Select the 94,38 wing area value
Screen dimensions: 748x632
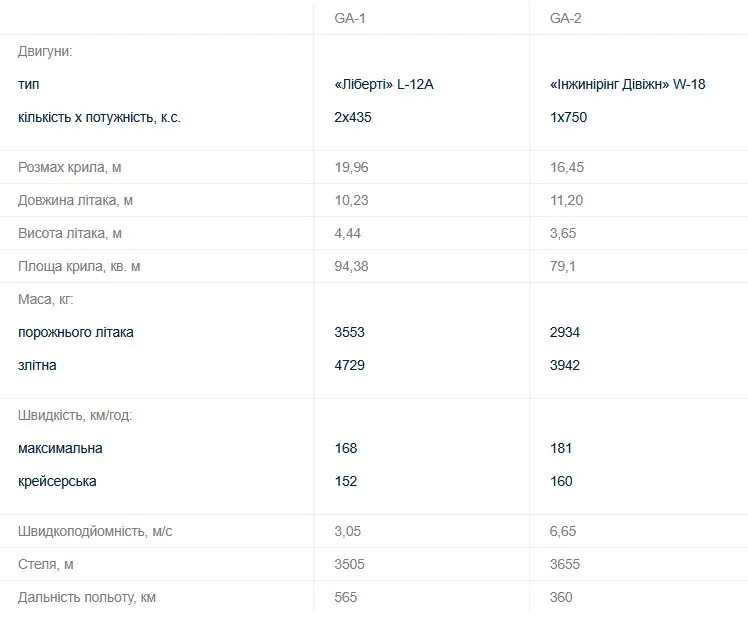(x=351, y=266)
